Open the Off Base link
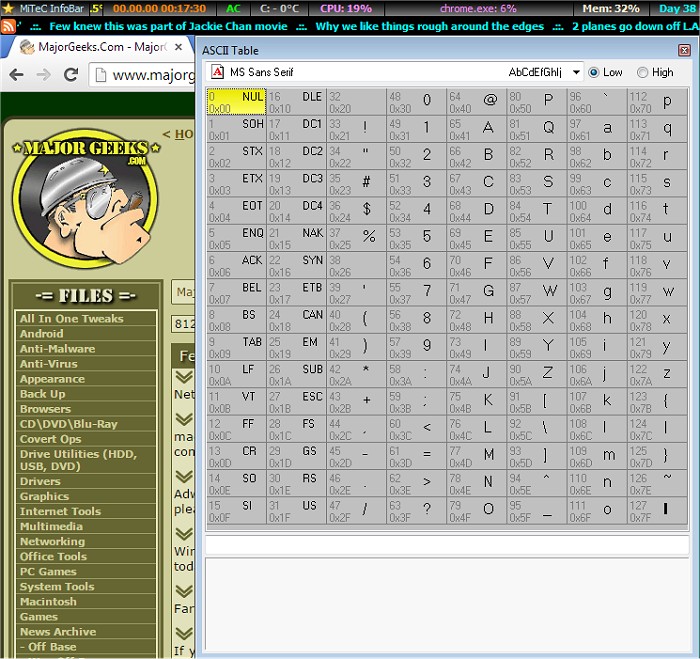The width and height of the screenshot is (700, 659). [48, 647]
